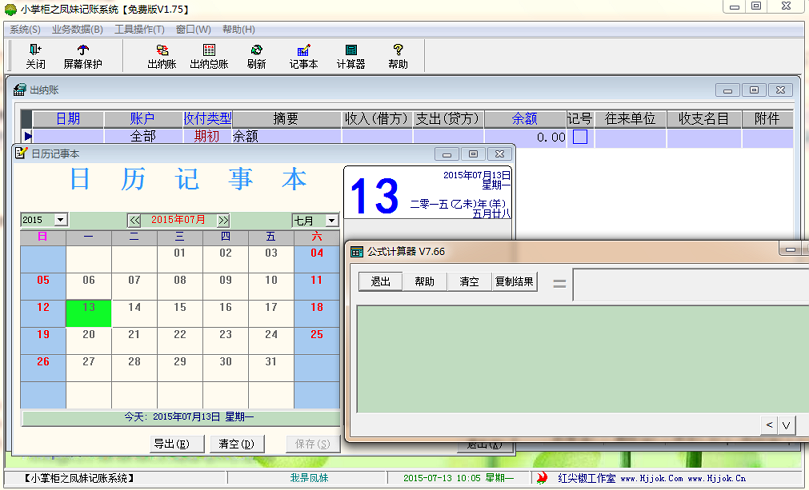Open the 工具操作(T) menu
The image size is (809, 490).
139,29
